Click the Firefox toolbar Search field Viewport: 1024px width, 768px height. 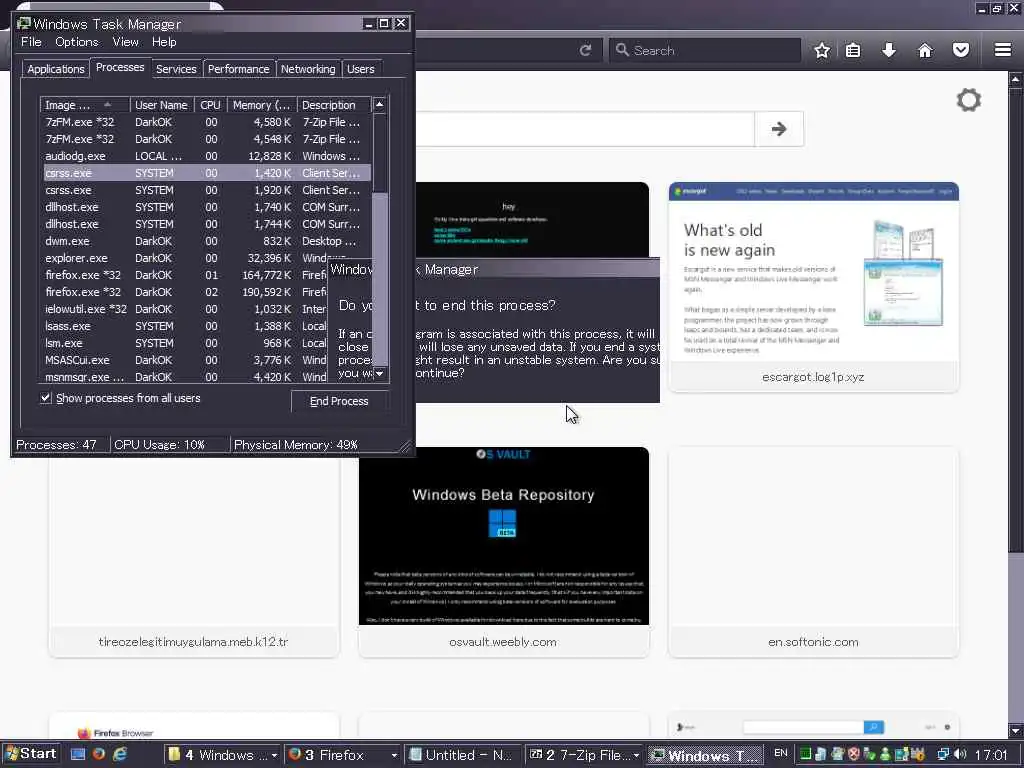coord(705,50)
